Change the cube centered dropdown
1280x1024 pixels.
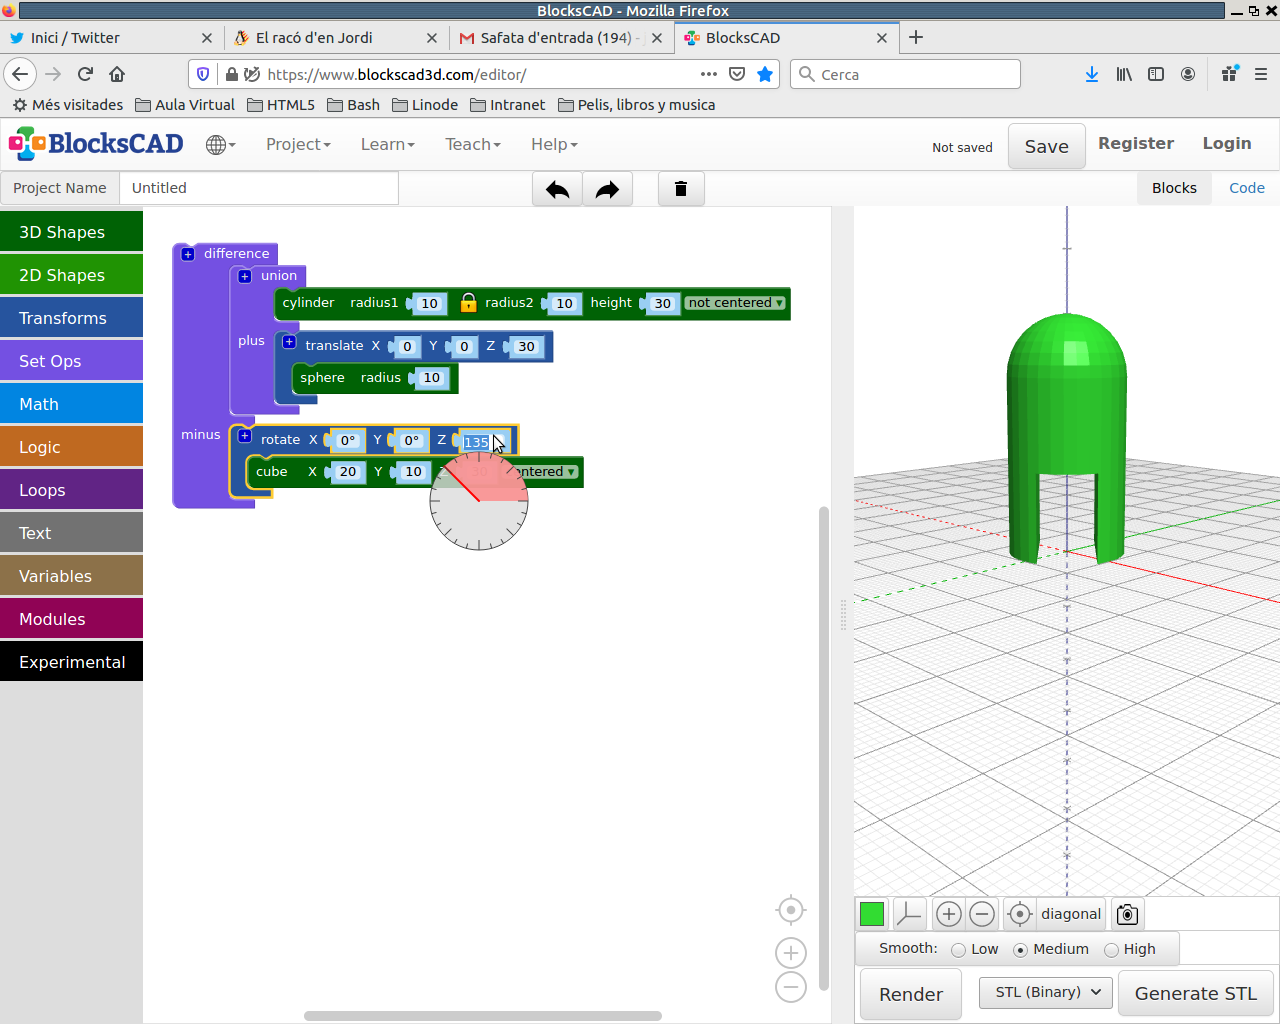click(545, 472)
